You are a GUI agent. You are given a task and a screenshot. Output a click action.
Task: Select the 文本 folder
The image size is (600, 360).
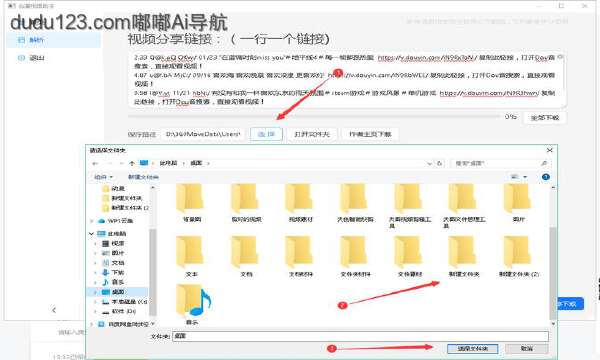[x=191, y=257]
